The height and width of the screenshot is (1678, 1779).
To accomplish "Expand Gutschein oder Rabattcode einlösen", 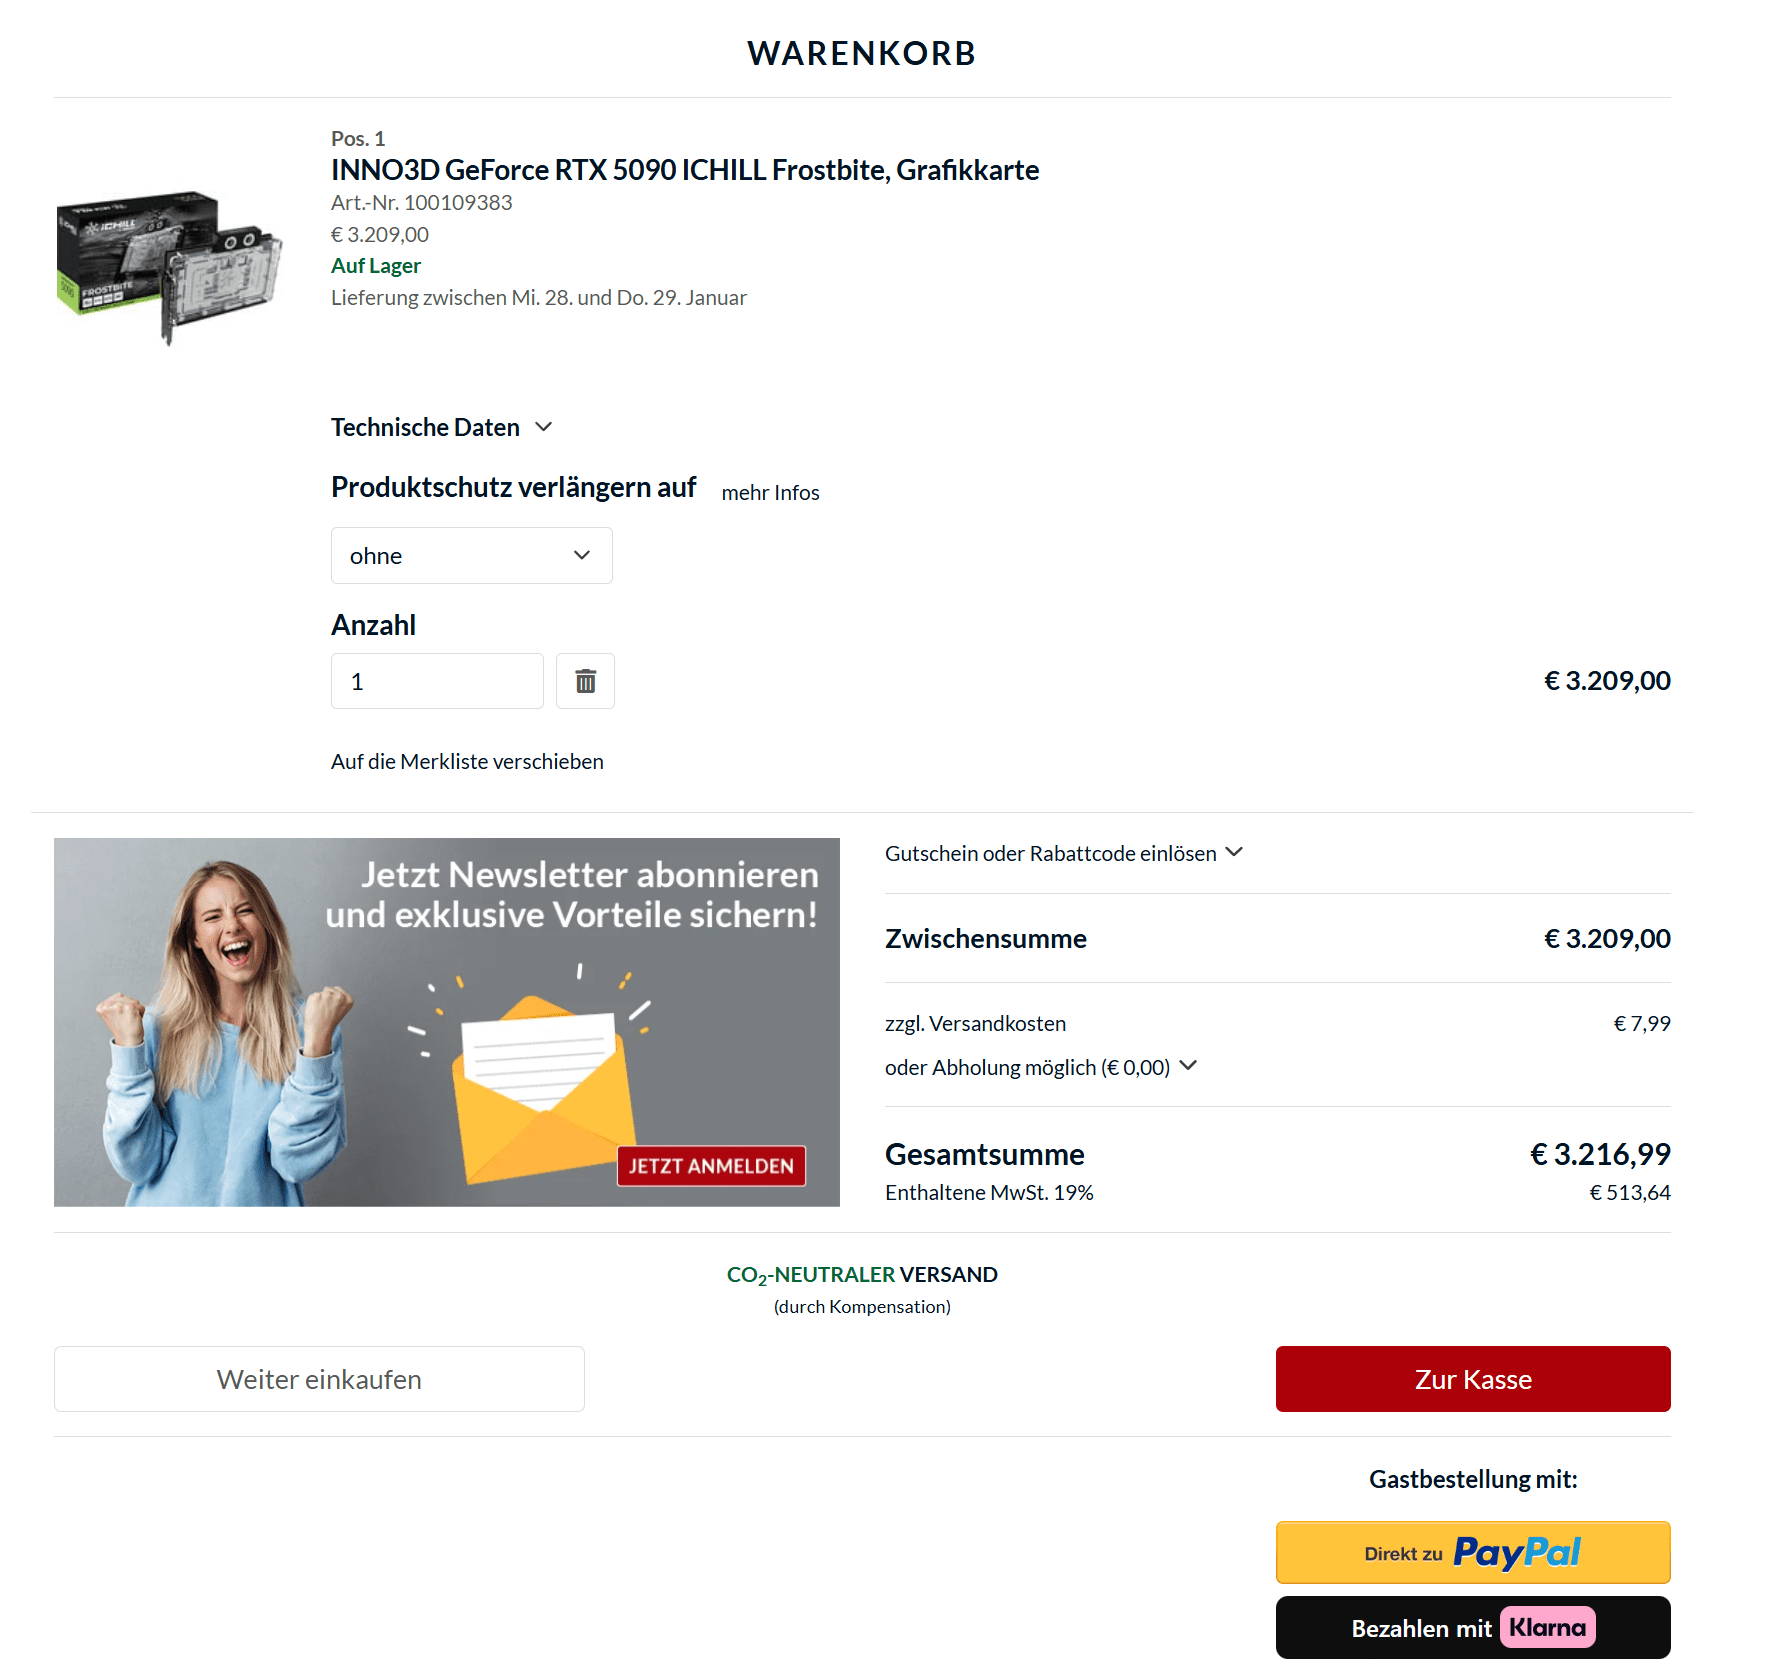I will tap(1064, 853).
